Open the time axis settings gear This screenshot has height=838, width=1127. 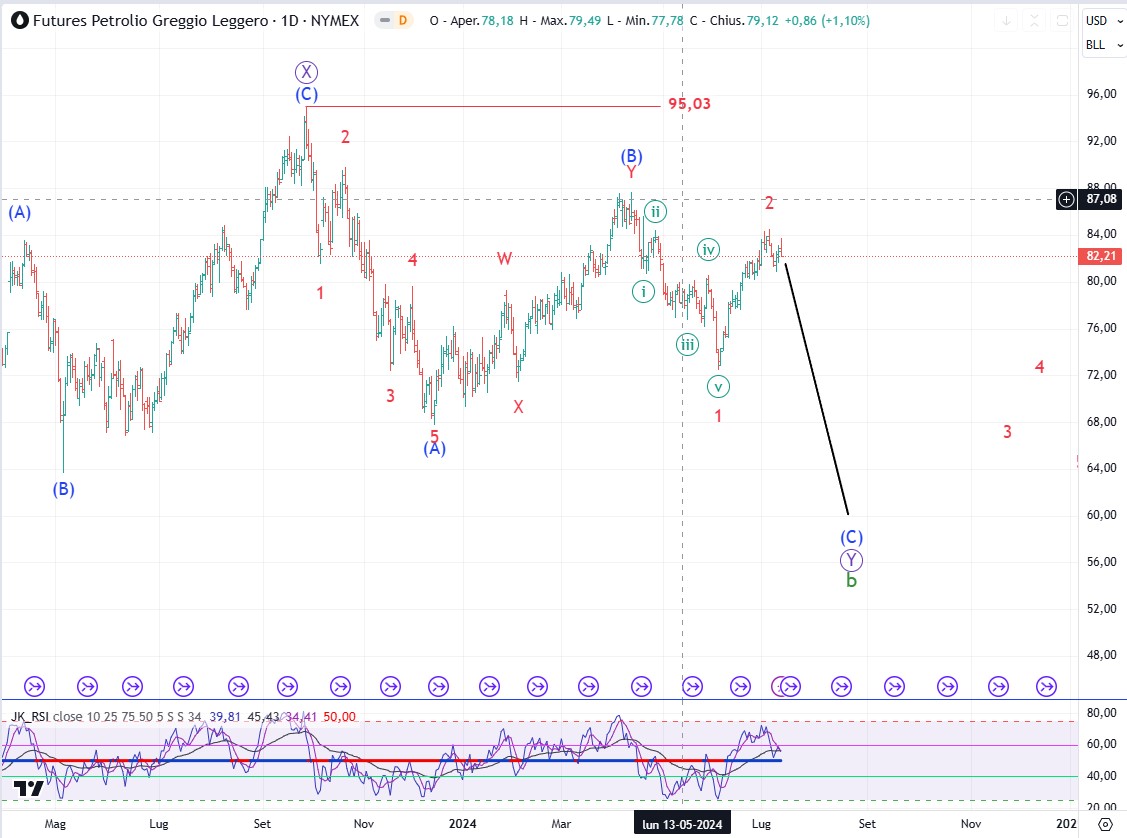[x=1105, y=824]
